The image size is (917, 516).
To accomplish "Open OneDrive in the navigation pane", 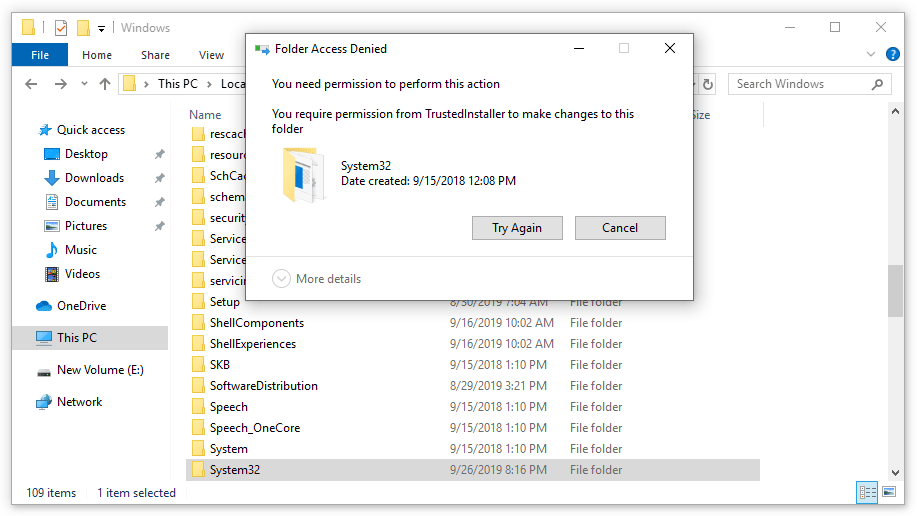I will (x=81, y=306).
